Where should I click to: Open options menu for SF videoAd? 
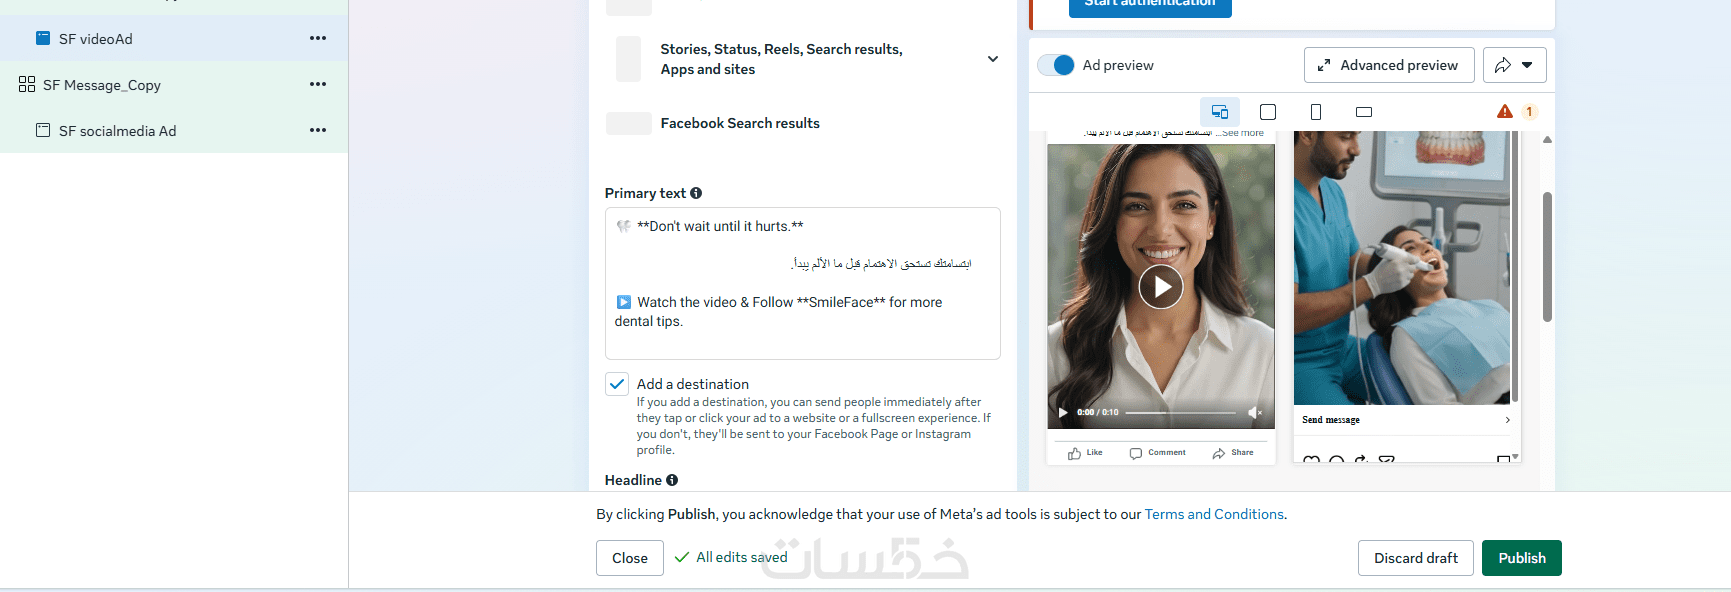pos(318,38)
